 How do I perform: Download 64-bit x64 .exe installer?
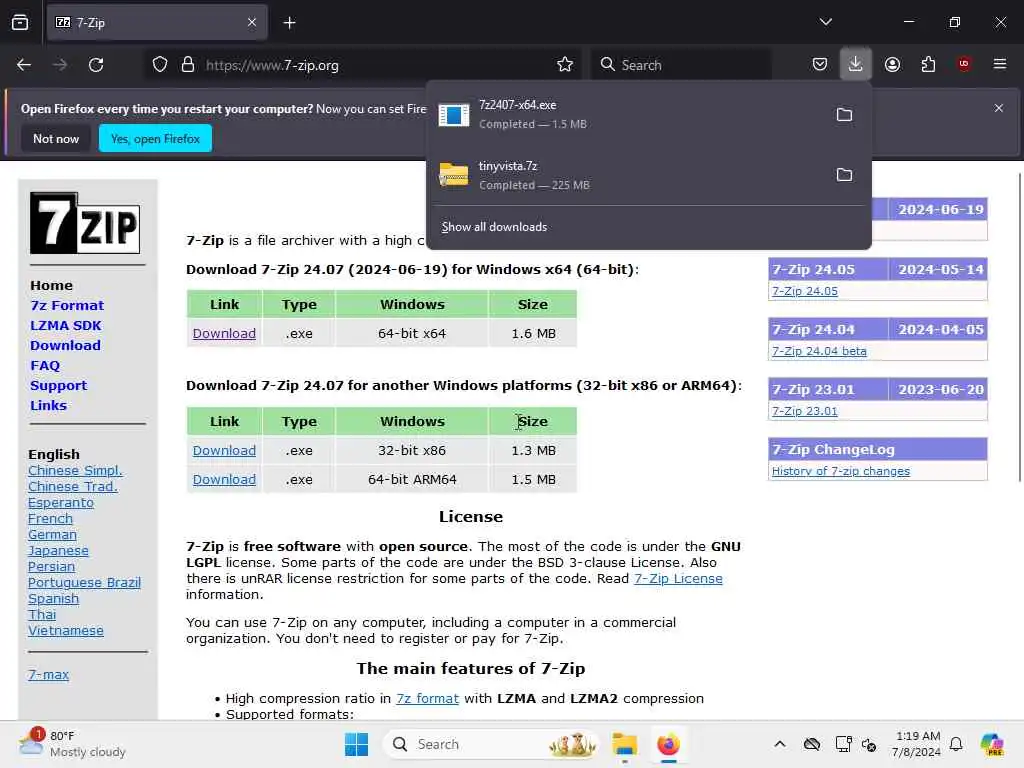(x=224, y=334)
